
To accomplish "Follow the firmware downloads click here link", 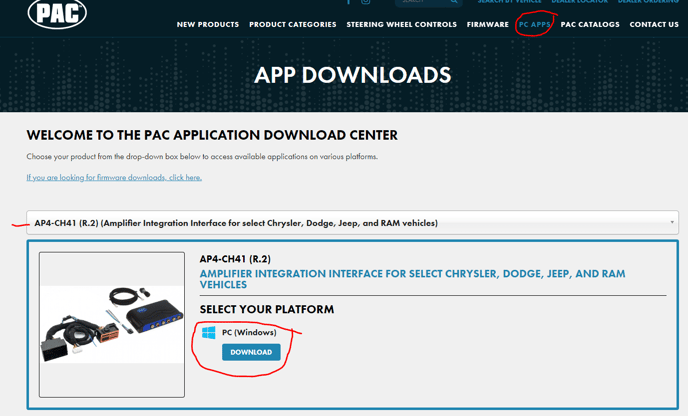I will point(114,177).
